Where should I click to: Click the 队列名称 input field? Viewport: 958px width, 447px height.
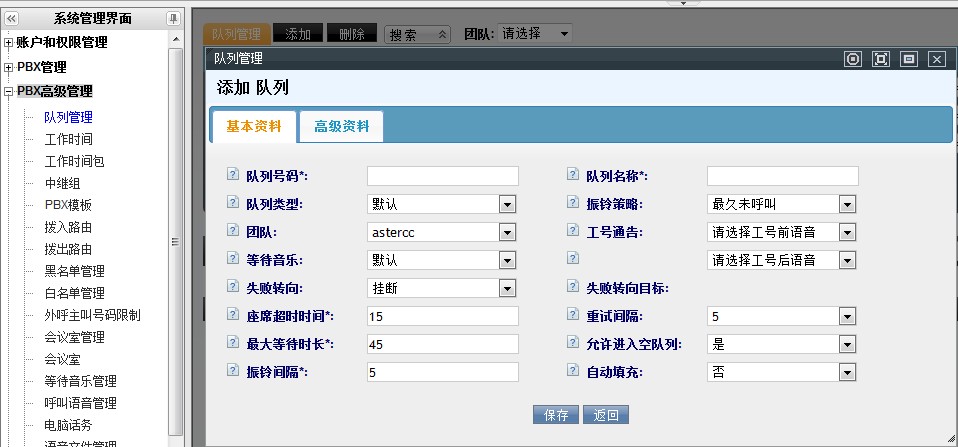[x=782, y=176]
